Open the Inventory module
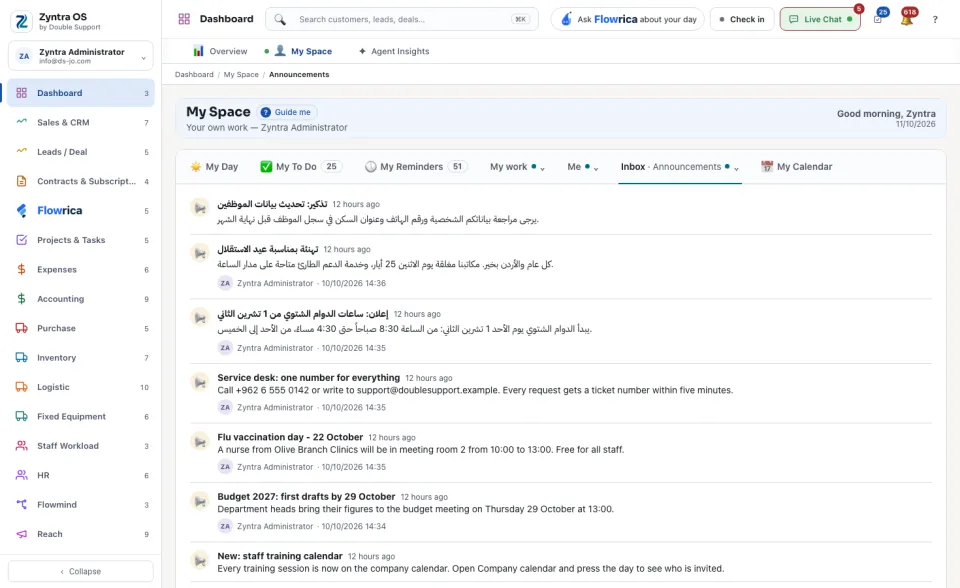 coord(81,358)
